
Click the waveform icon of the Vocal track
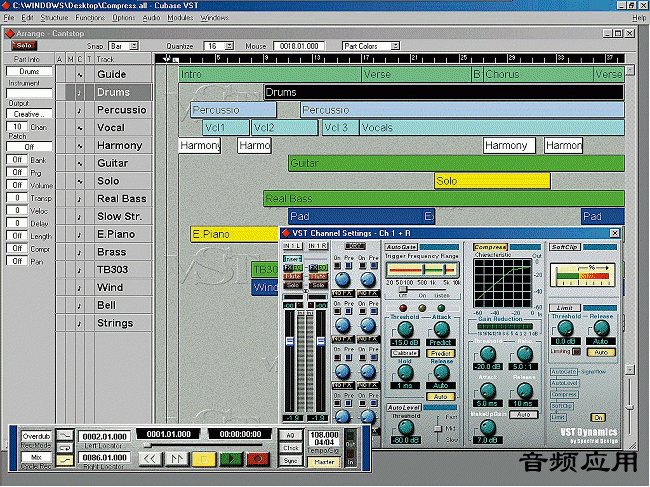(80, 128)
